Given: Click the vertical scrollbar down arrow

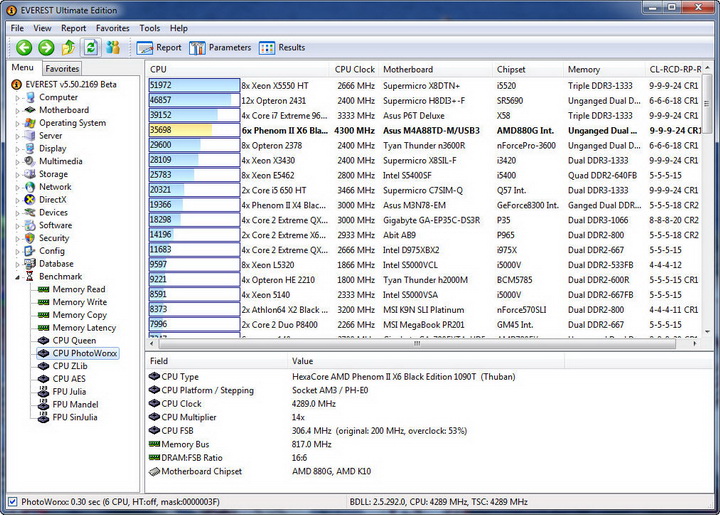Looking at the screenshot, I should (x=708, y=332).
